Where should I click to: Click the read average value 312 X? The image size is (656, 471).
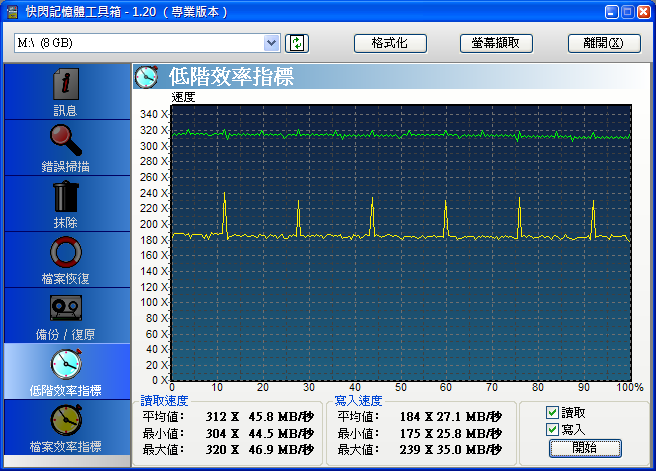click(x=222, y=417)
